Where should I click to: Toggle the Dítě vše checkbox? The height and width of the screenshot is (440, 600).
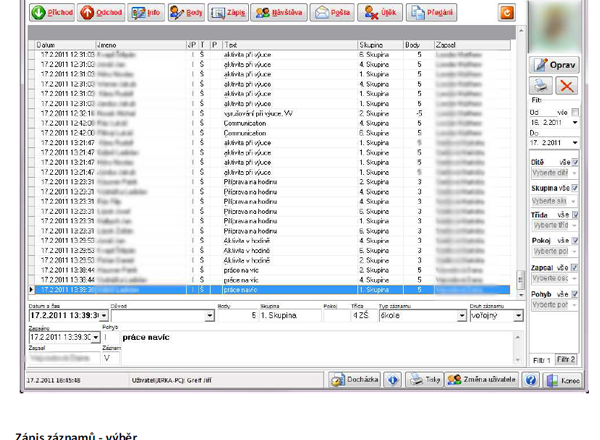pos(575,162)
